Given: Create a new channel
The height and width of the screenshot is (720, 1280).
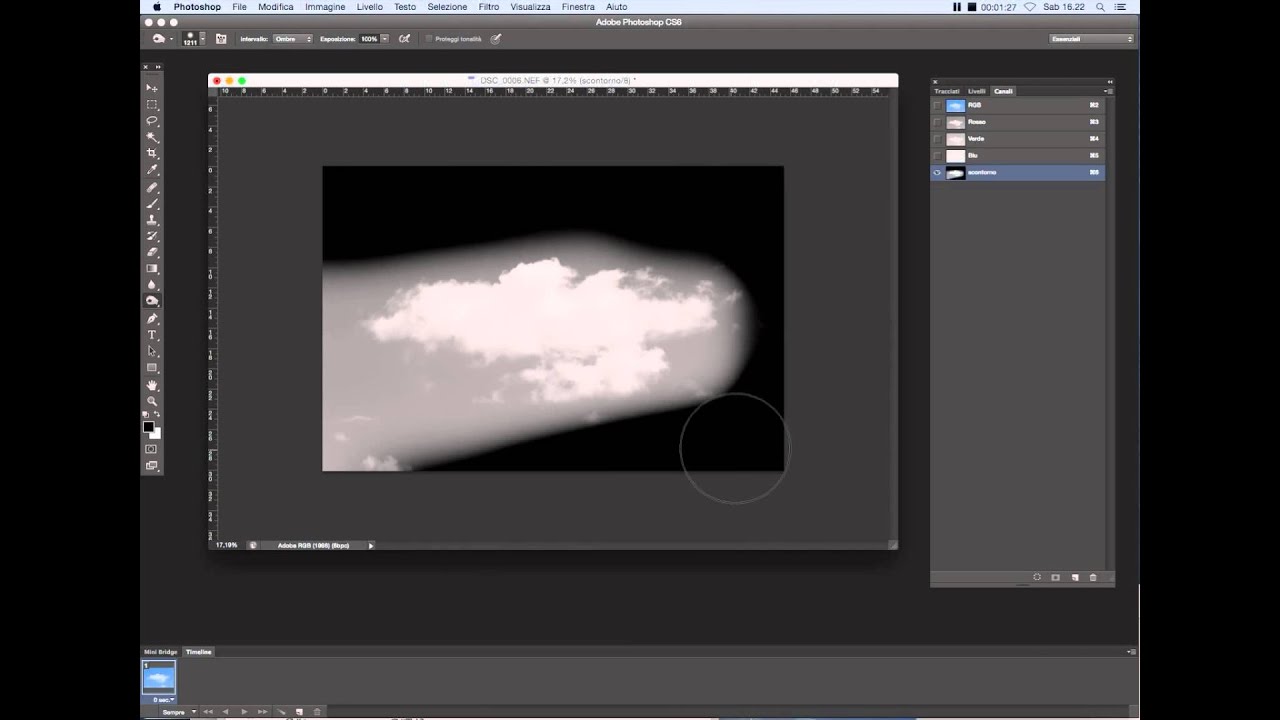Looking at the screenshot, I should tap(1075, 577).
